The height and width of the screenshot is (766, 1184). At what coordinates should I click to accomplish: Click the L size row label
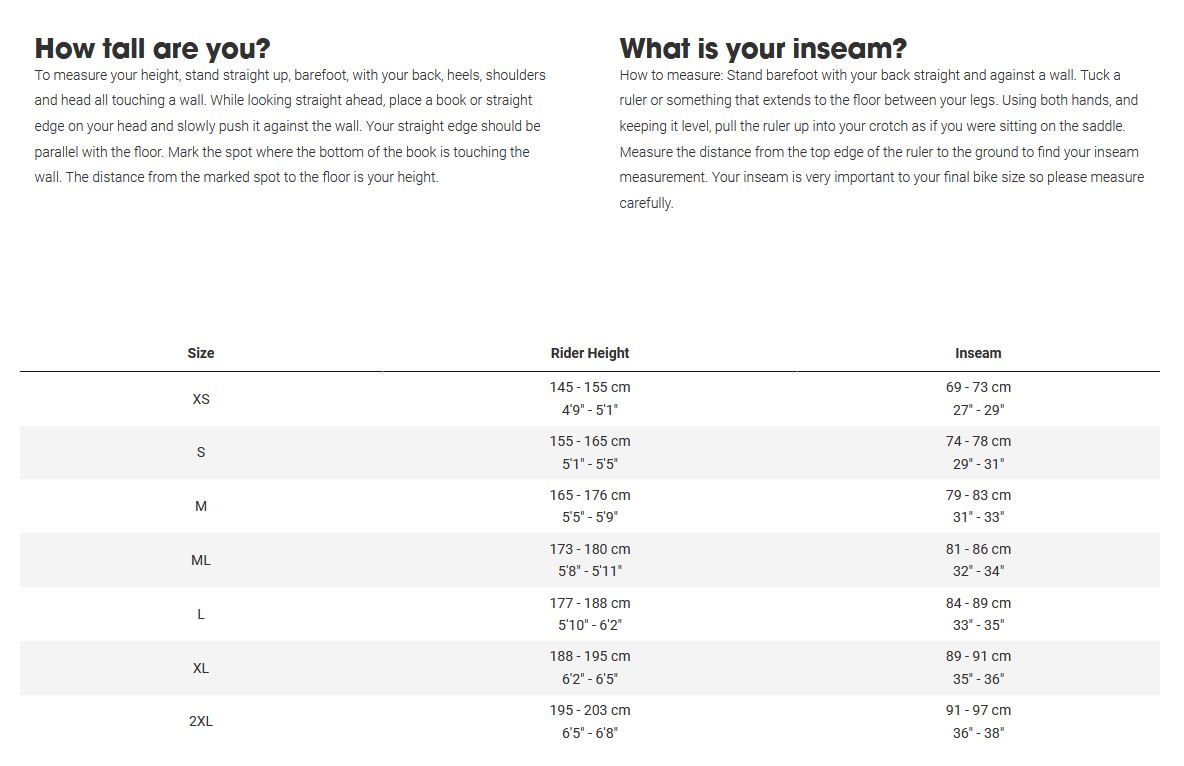point(201,614)
